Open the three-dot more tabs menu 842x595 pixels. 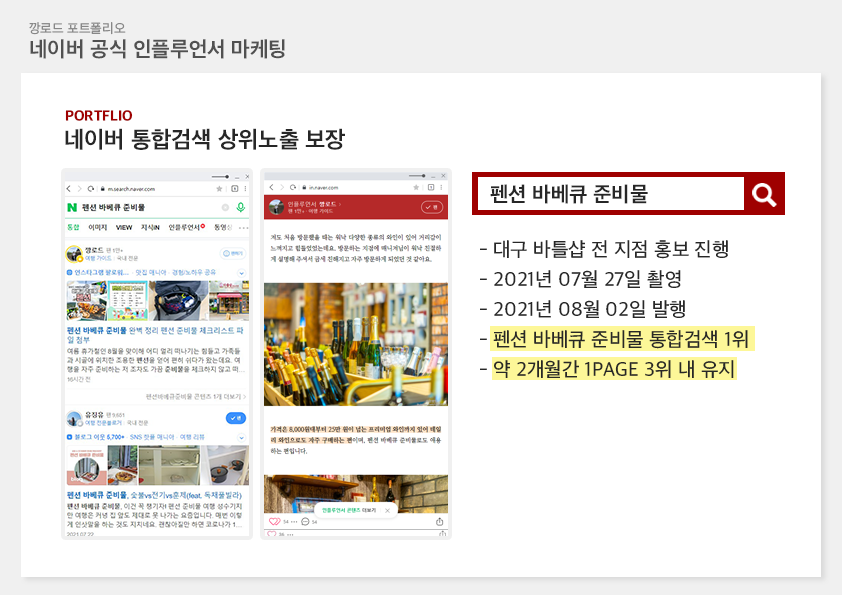(x=243, y=228)
